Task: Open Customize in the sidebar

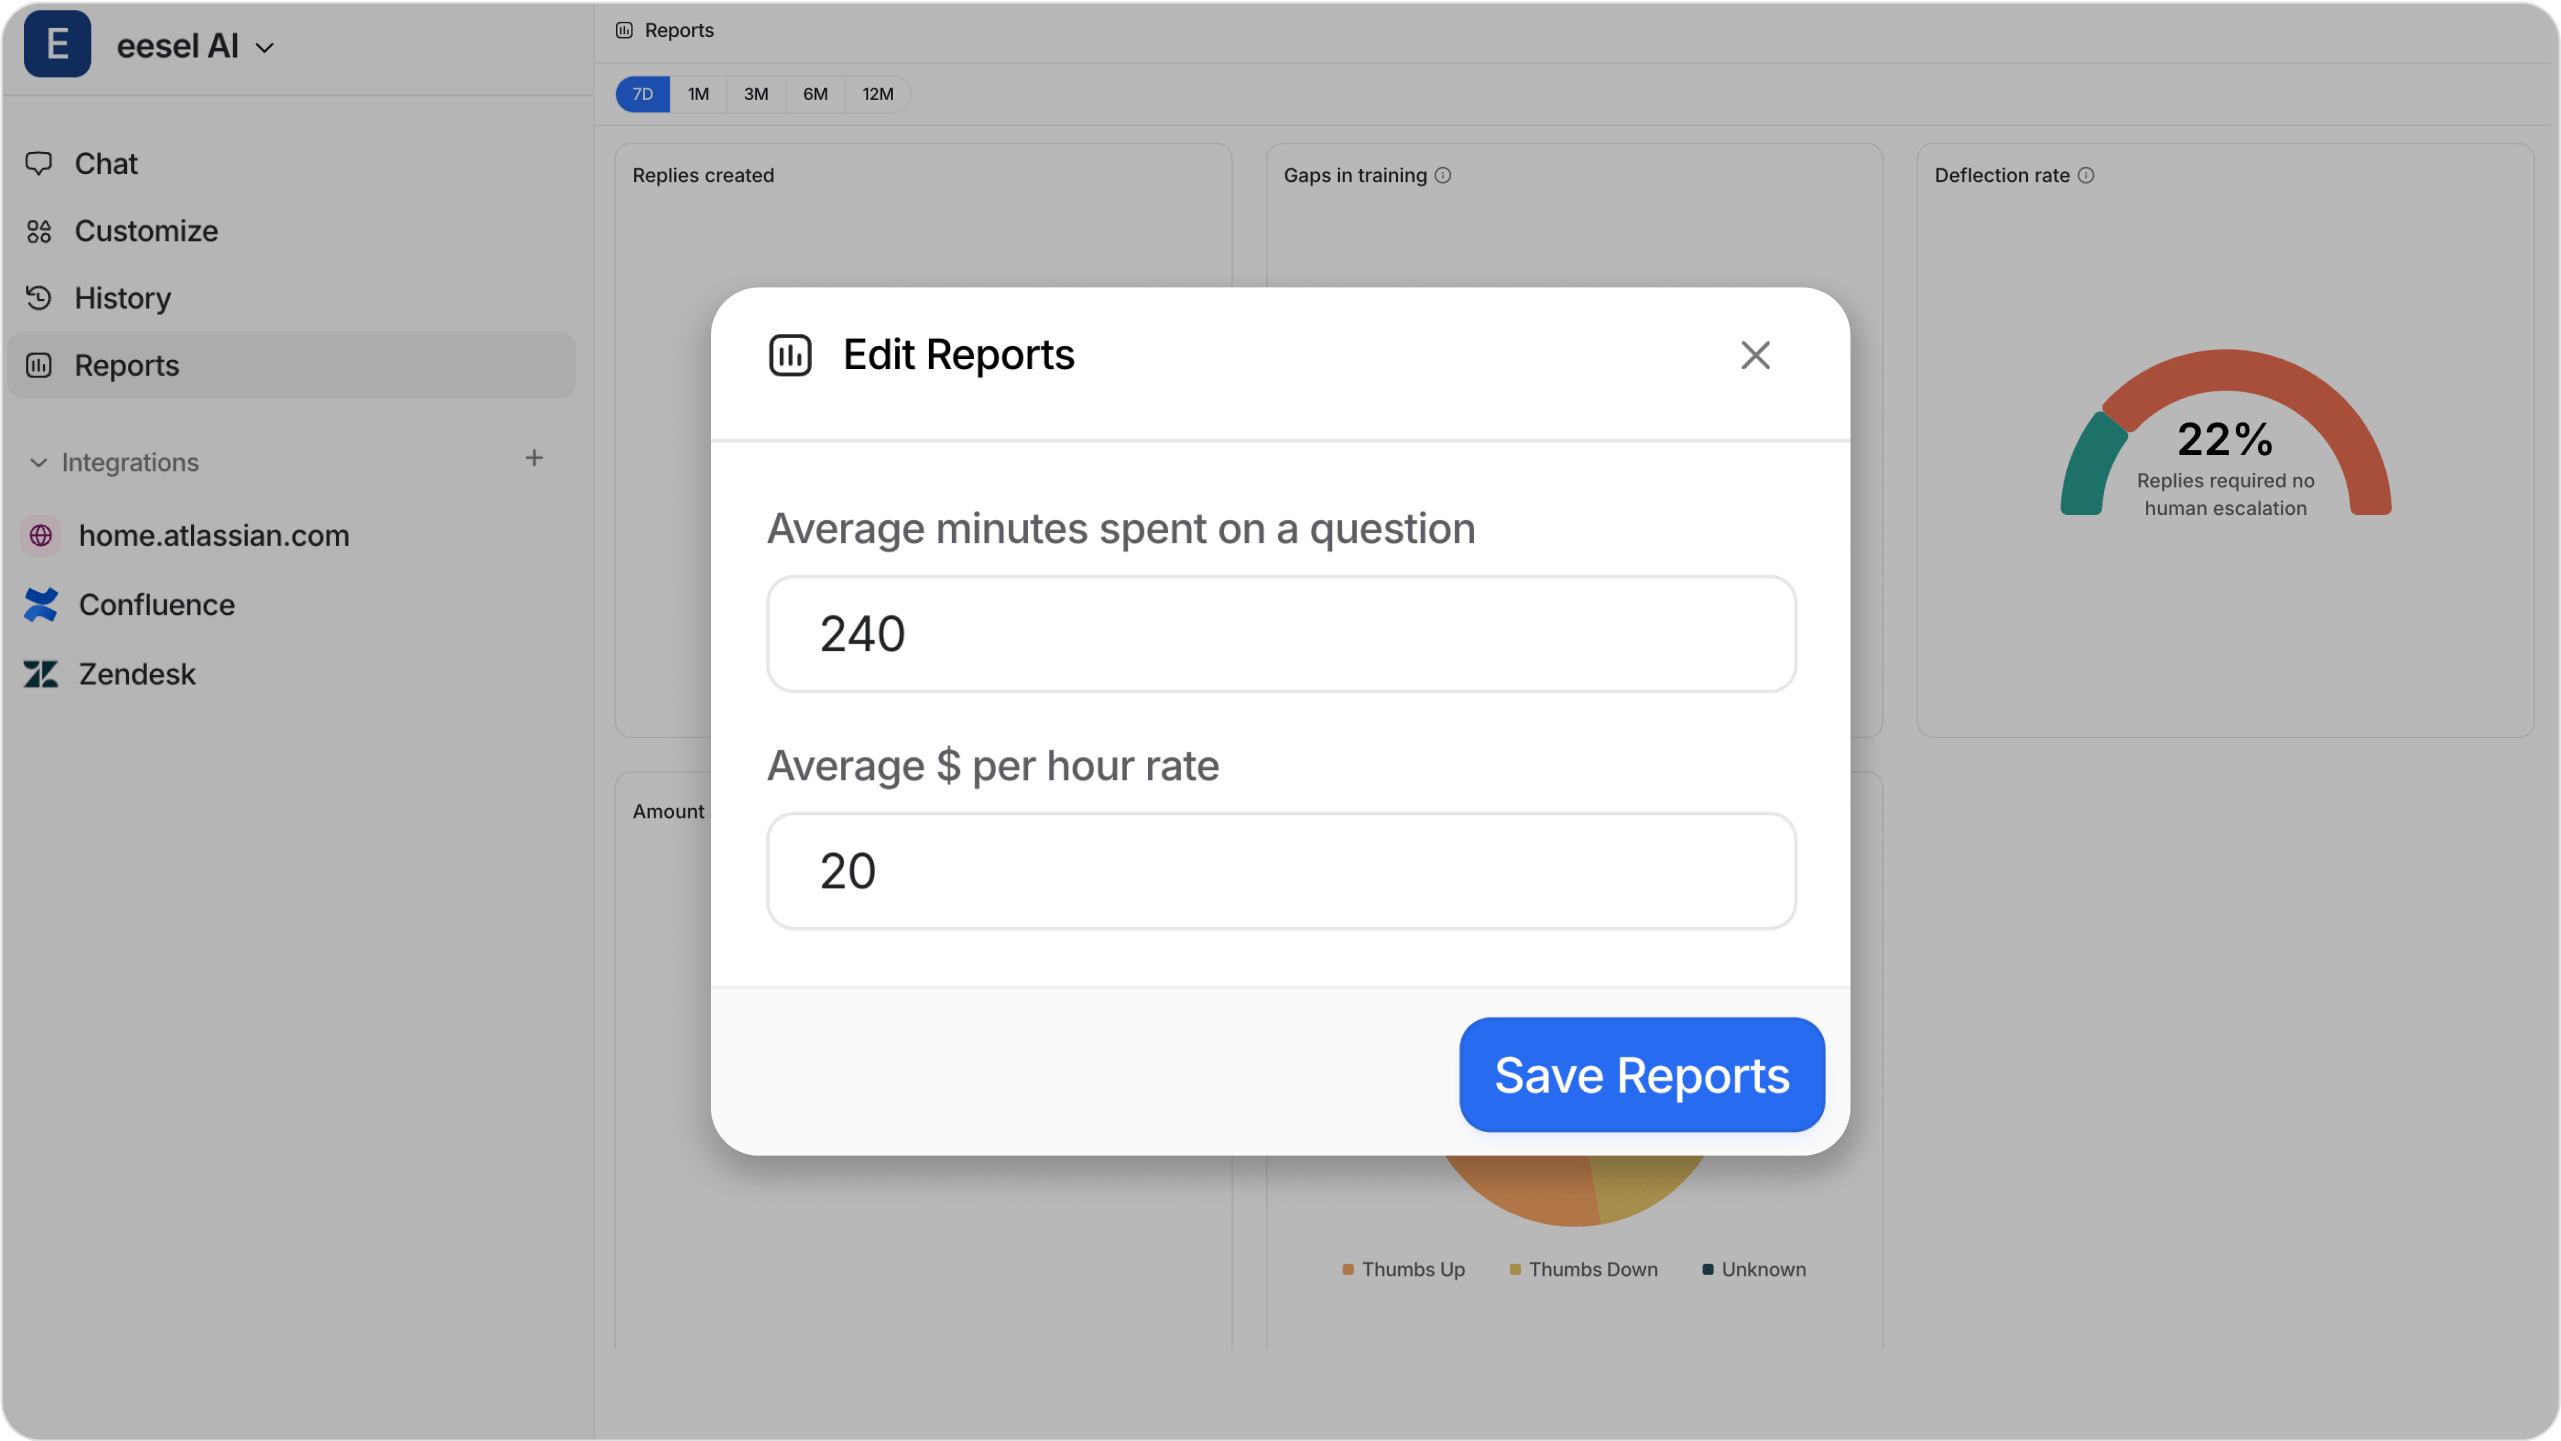Action: (292, 231)
